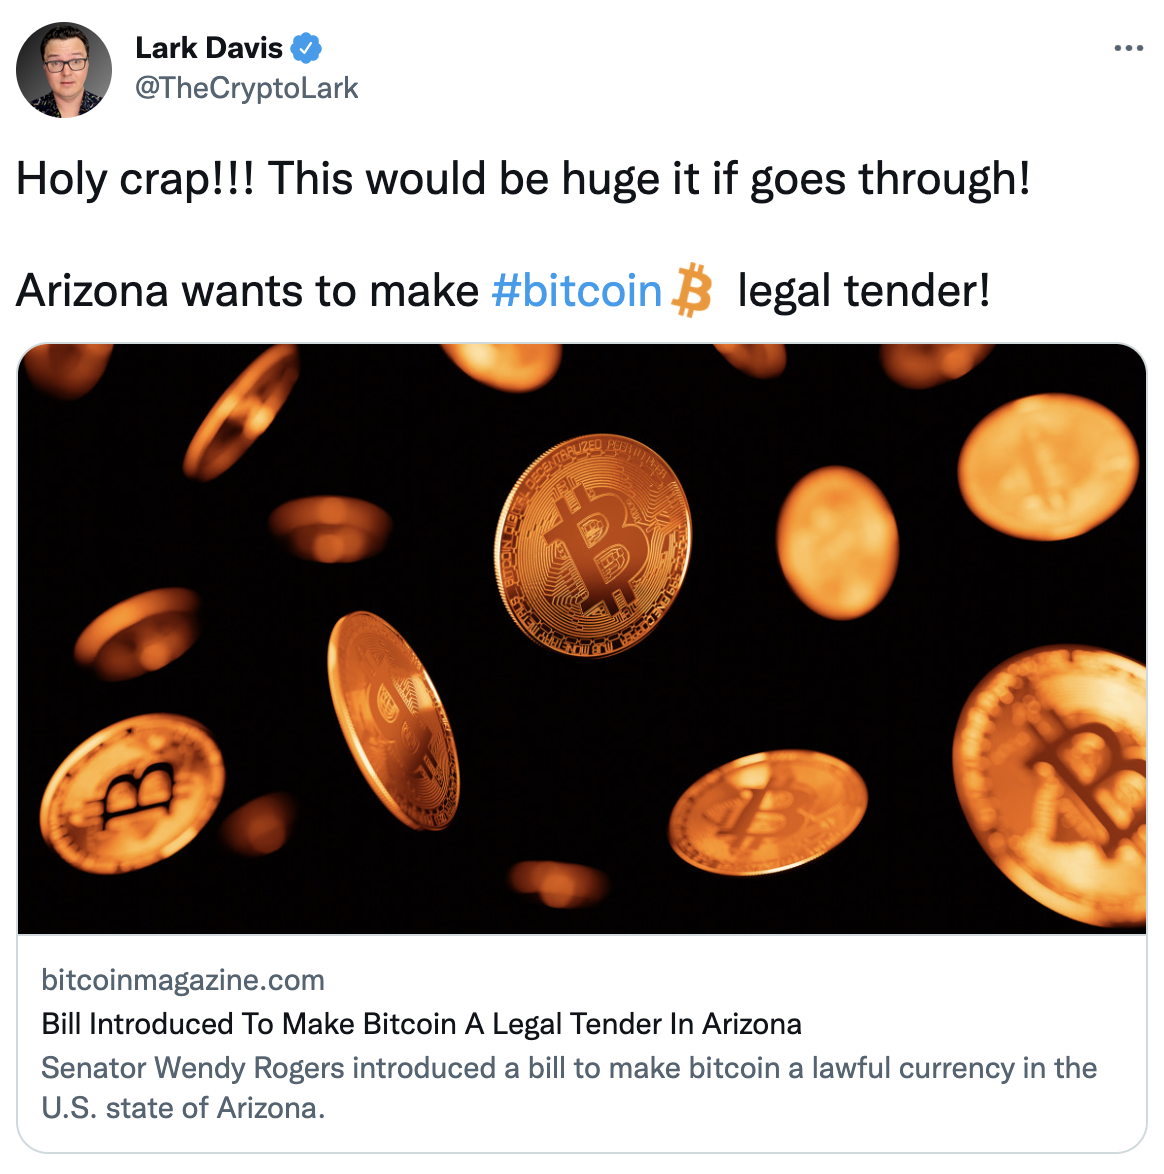Click 'U.S. state of Arizona.' text line

tap(183, 1108)
